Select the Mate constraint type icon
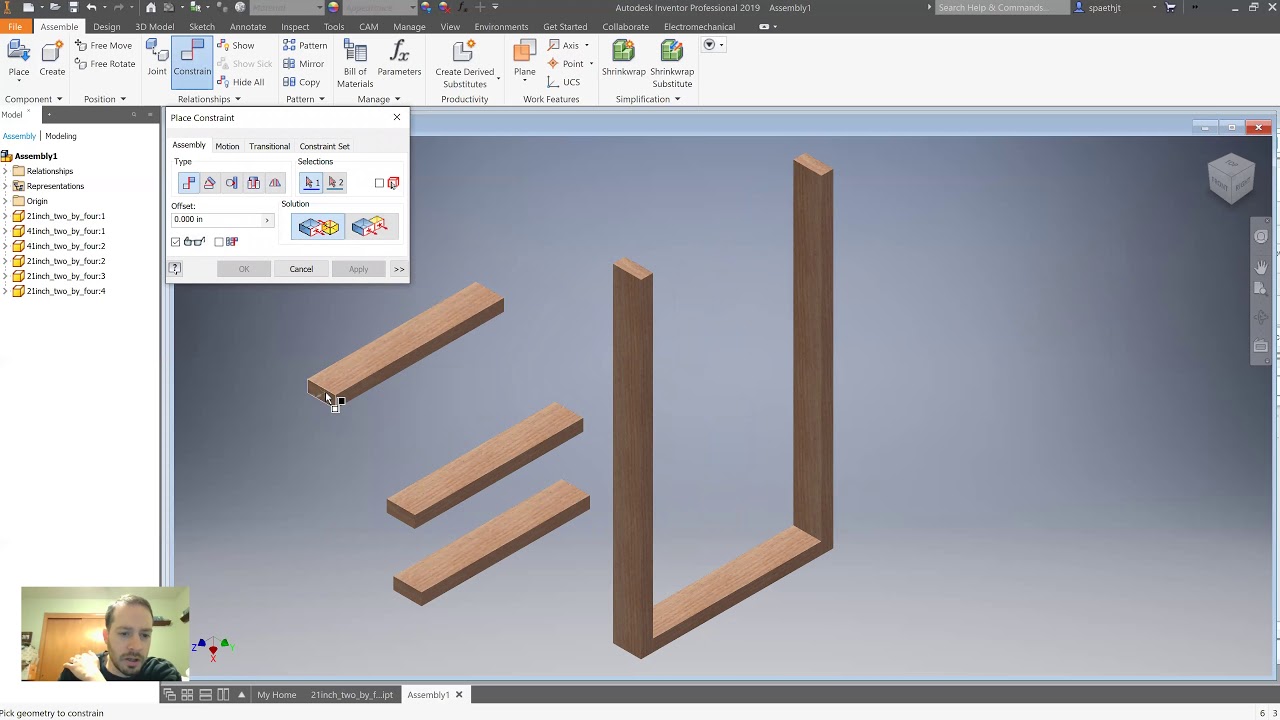Viewport: 1280px width, 720px height. (189, 183)
